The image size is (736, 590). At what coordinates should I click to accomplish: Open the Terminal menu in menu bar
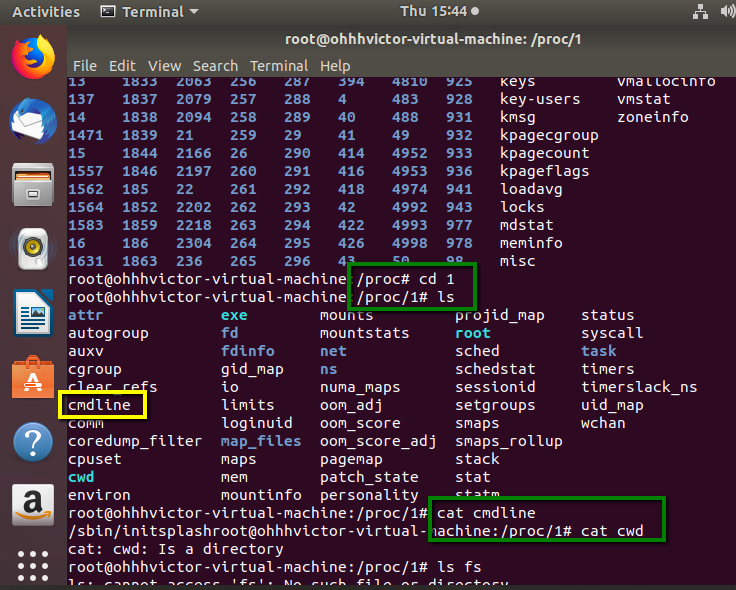[x=279, y=66]
